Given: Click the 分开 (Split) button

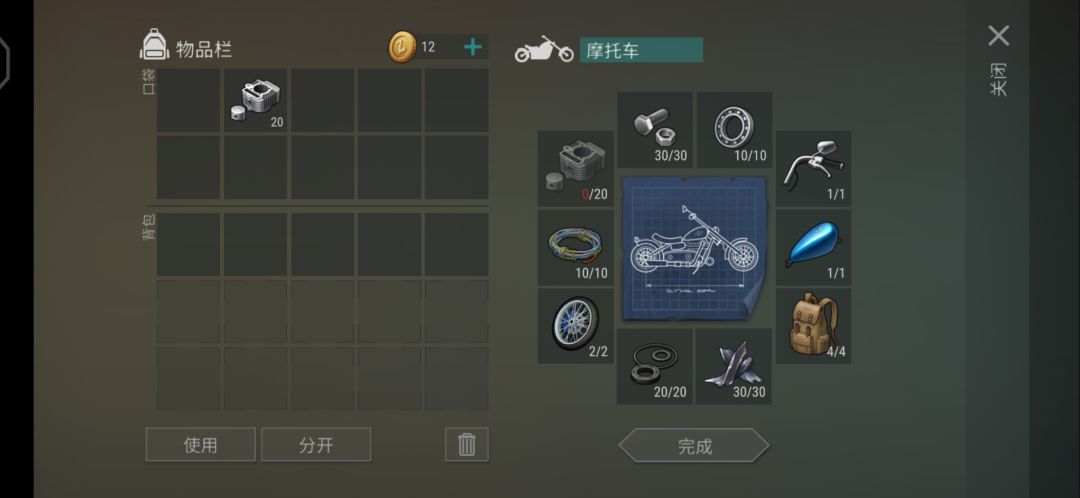Looking at the screenshot, I should coord(316,445).
